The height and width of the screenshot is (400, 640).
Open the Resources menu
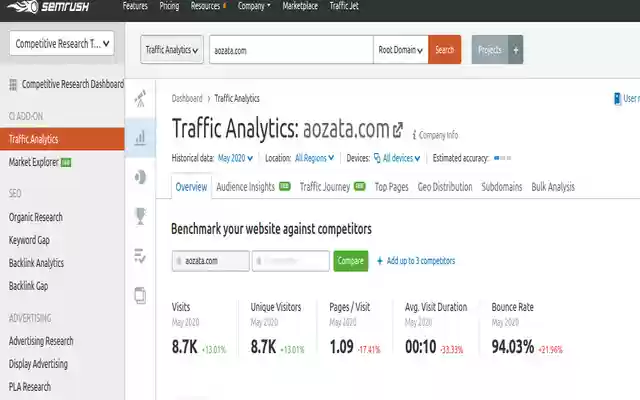pos(208,6)
